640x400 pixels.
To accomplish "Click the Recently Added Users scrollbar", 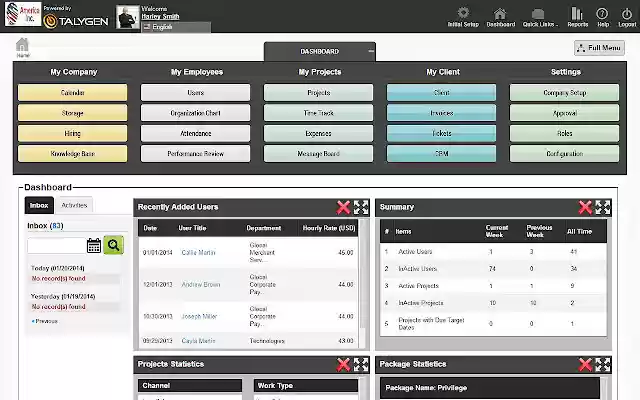I will pos(362,284).
